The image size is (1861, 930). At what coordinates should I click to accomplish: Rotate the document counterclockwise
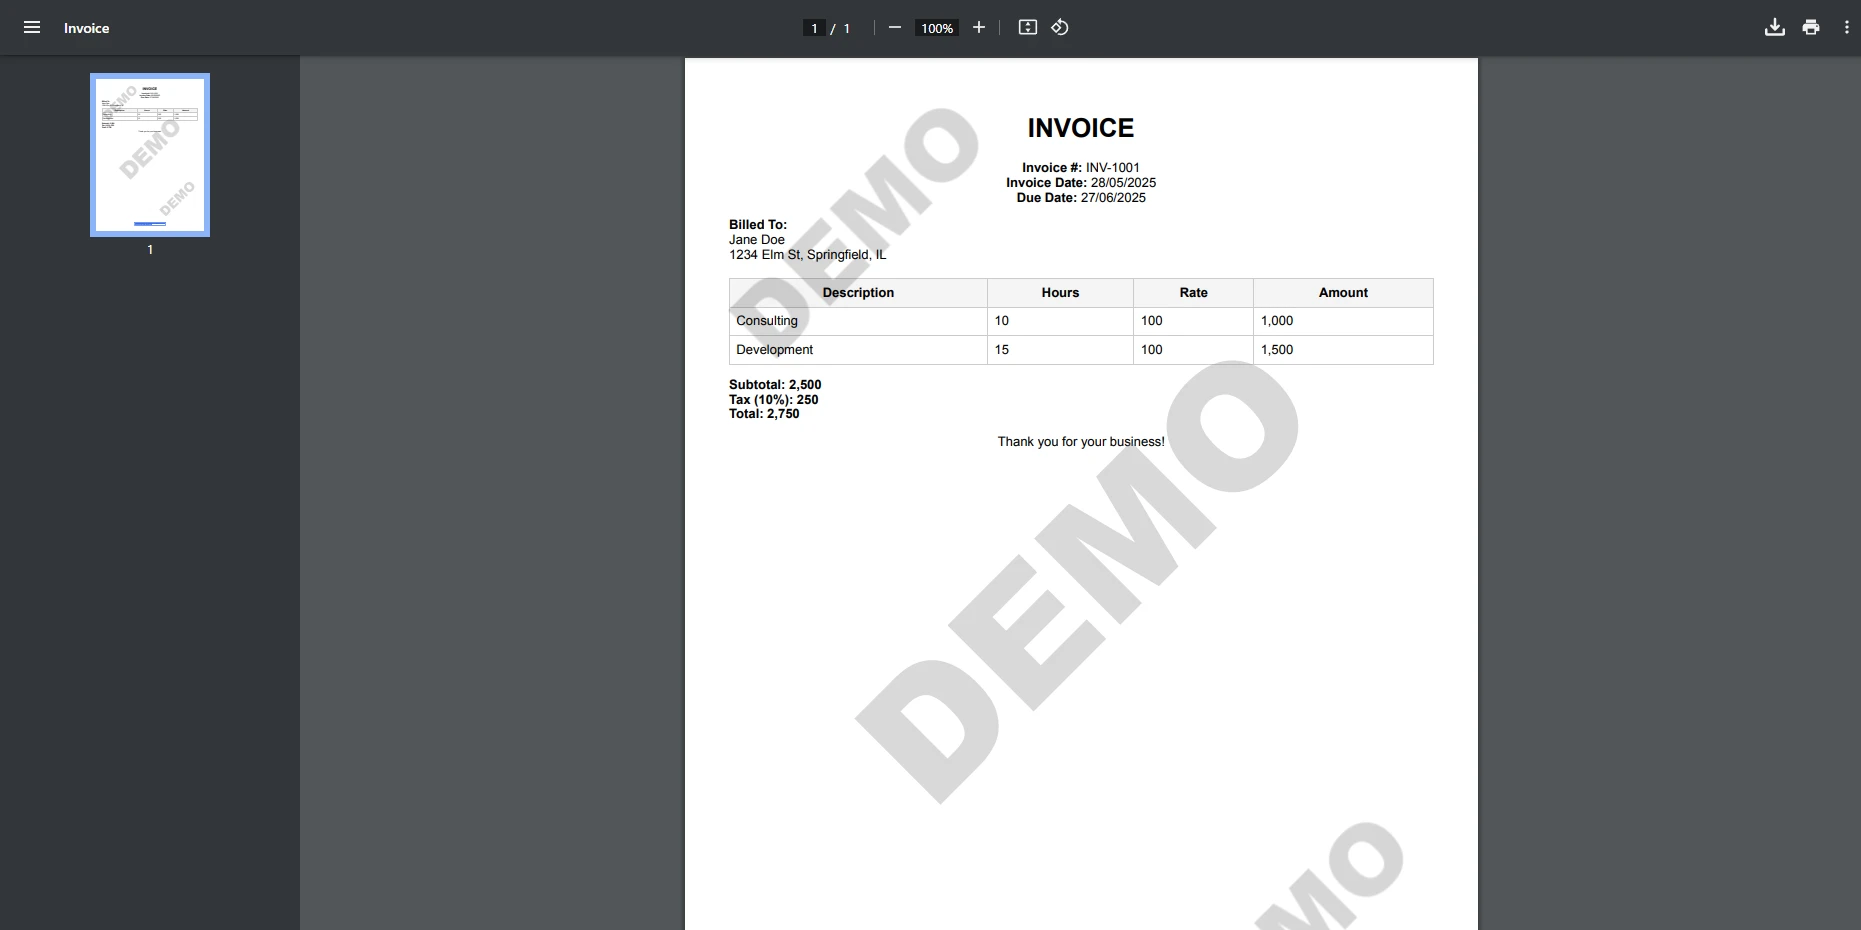coord(1060,28)
